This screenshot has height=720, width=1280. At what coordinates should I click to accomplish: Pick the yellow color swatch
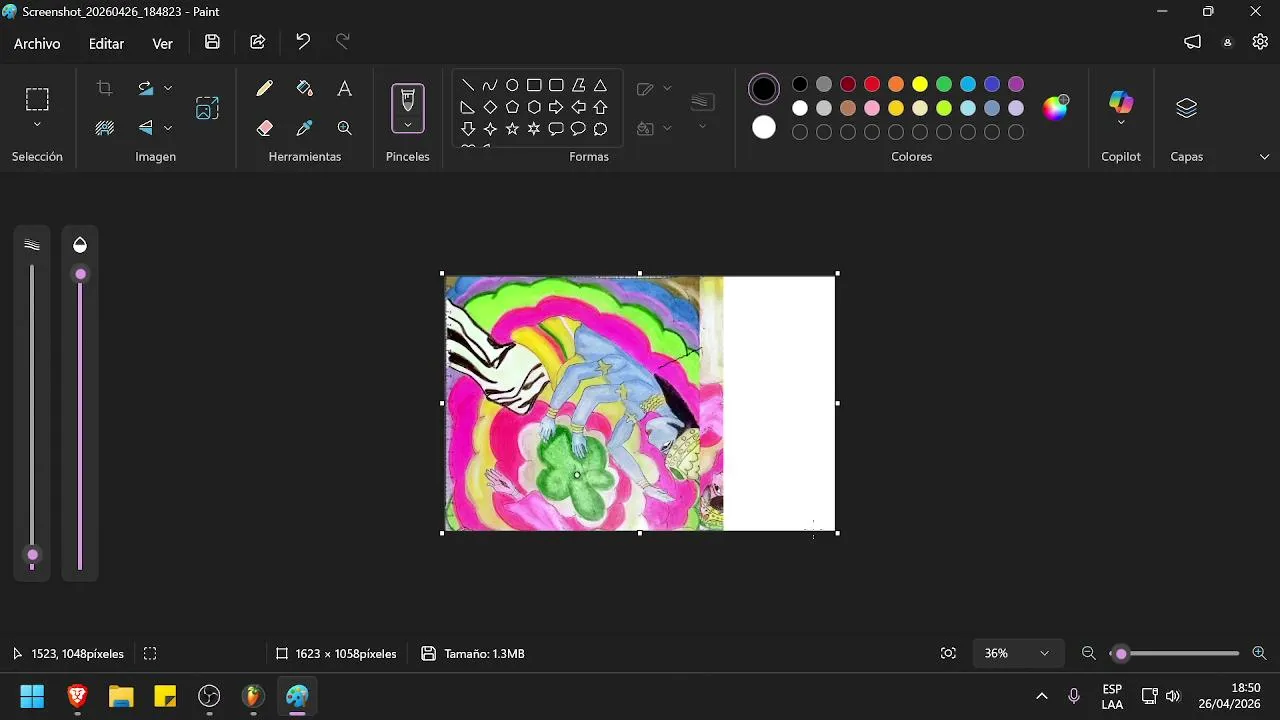click(920, 84)
